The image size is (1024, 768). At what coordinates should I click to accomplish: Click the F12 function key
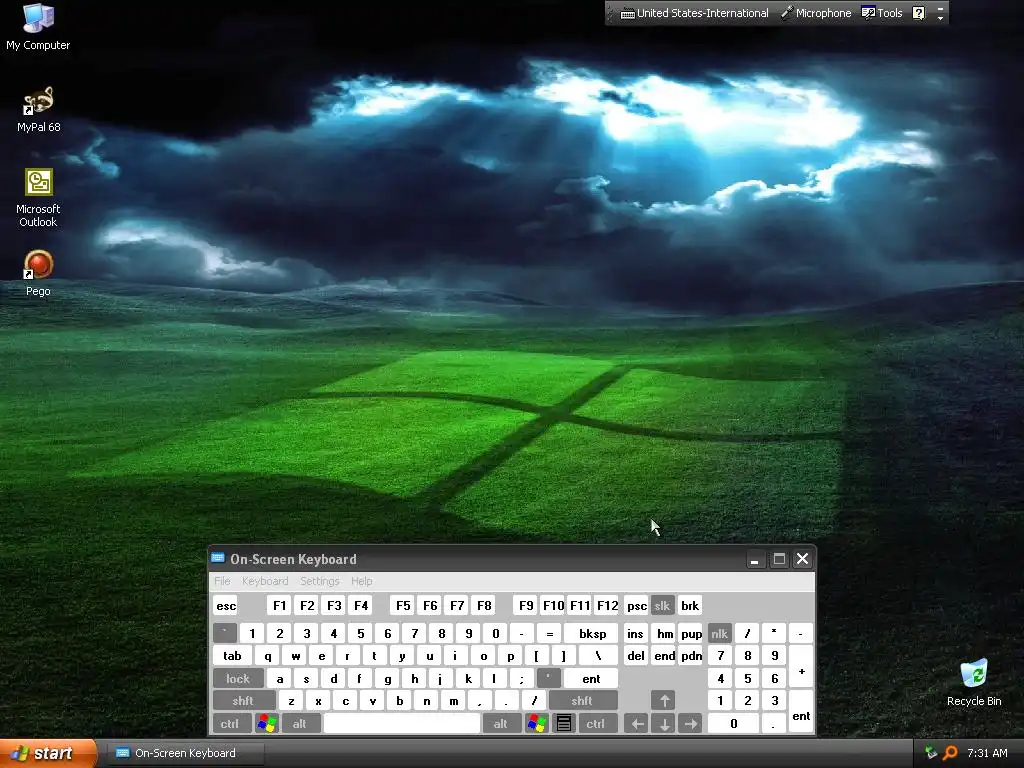pyautogui.click(x=607, y=605)
